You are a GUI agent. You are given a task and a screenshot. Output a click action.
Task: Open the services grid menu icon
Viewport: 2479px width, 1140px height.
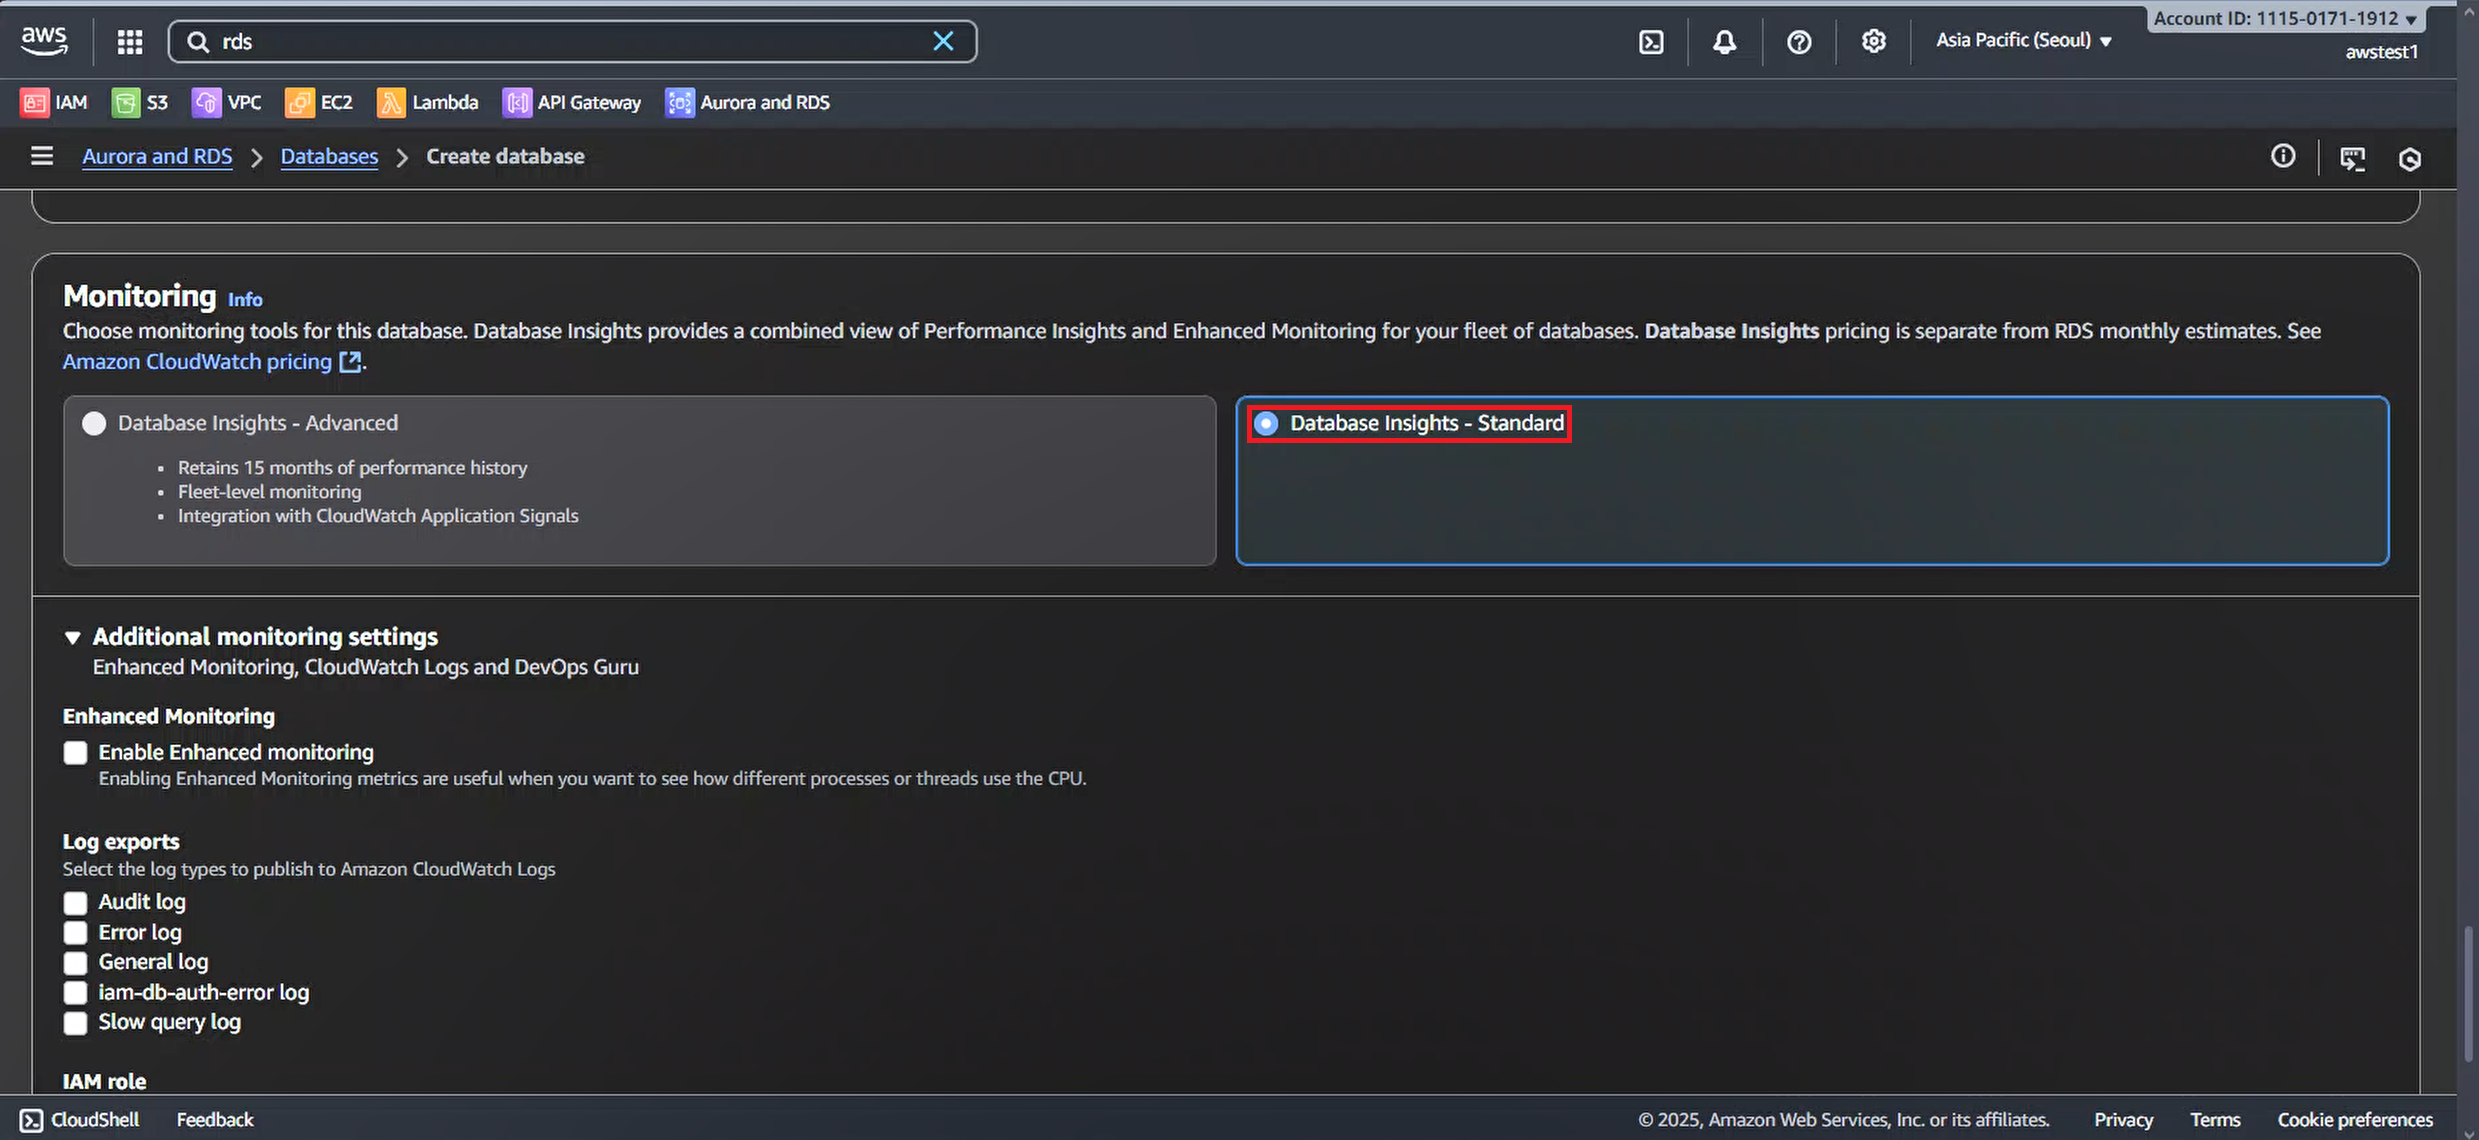tap(130, 42)
